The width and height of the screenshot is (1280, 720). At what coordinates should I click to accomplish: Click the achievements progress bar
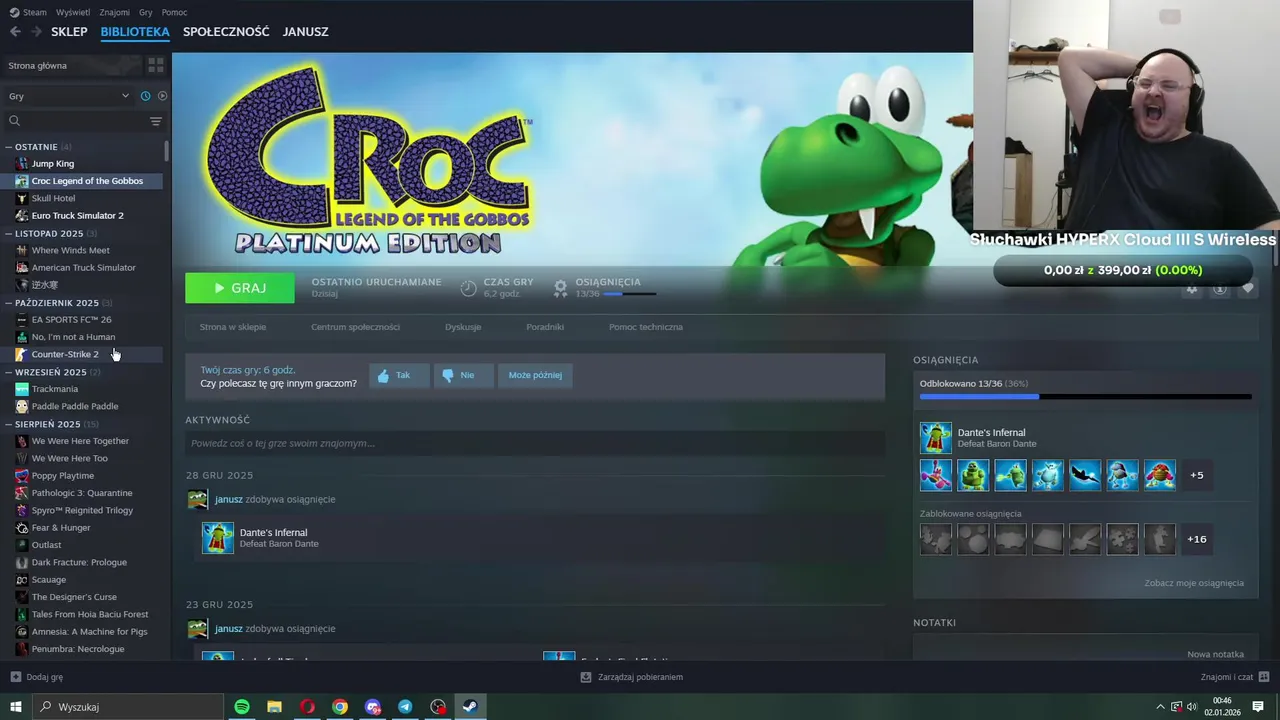[1085, 397]
